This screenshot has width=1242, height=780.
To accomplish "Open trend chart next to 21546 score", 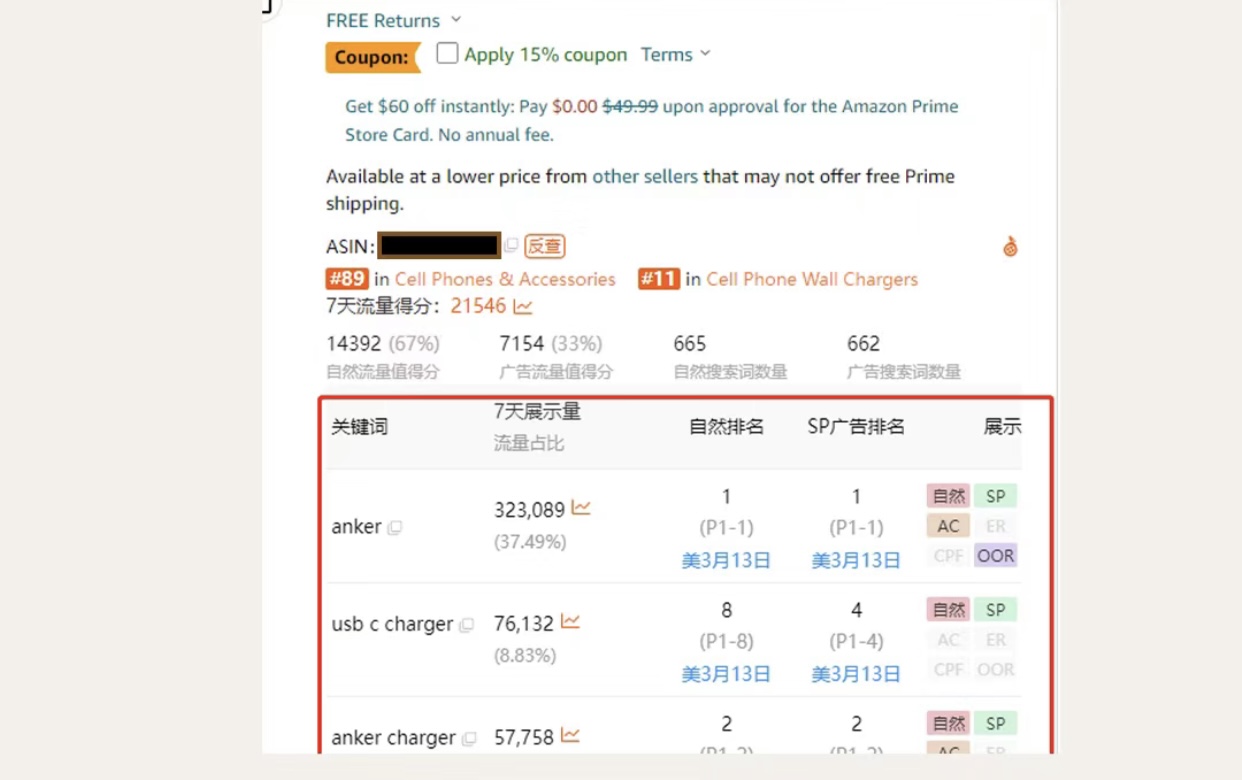I will (x=523, y=306).
